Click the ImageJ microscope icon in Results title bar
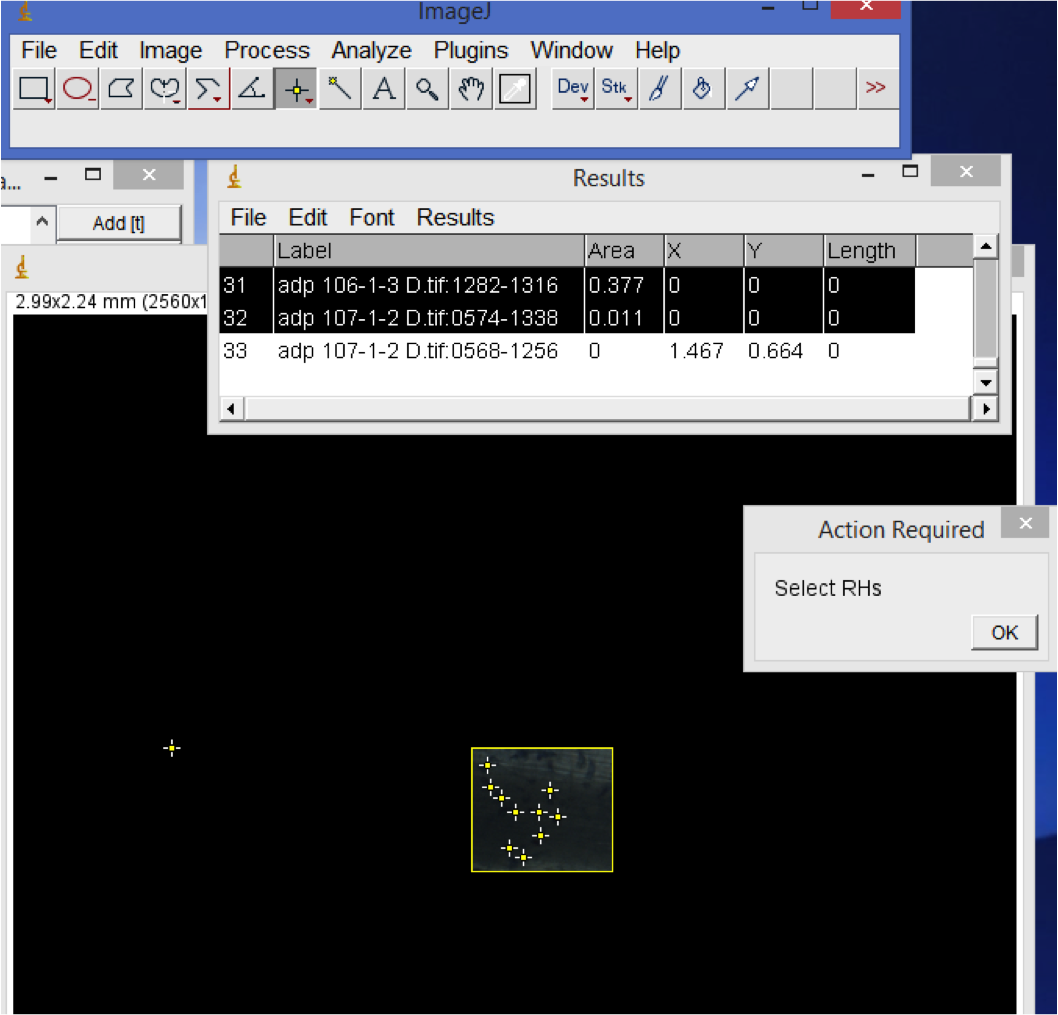The width and height of the screenshot is (1058, 1015). tap(234, 177)
